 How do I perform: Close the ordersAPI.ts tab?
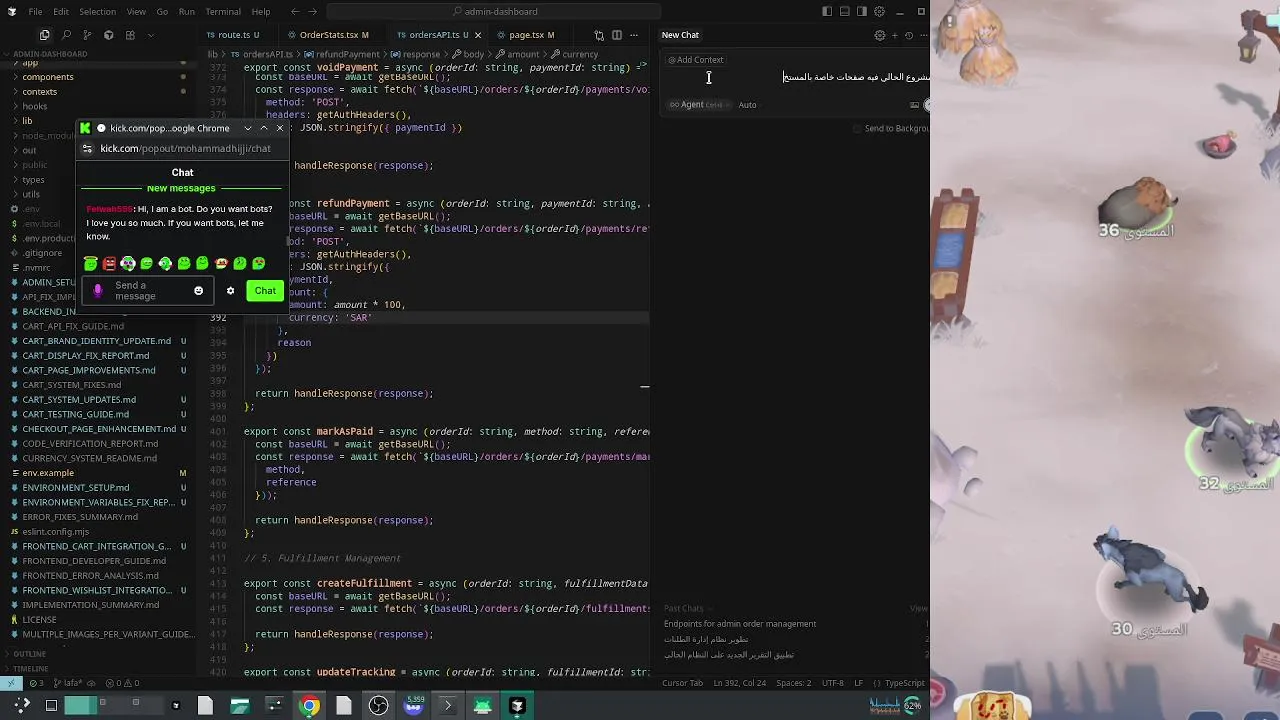[477, 35]
